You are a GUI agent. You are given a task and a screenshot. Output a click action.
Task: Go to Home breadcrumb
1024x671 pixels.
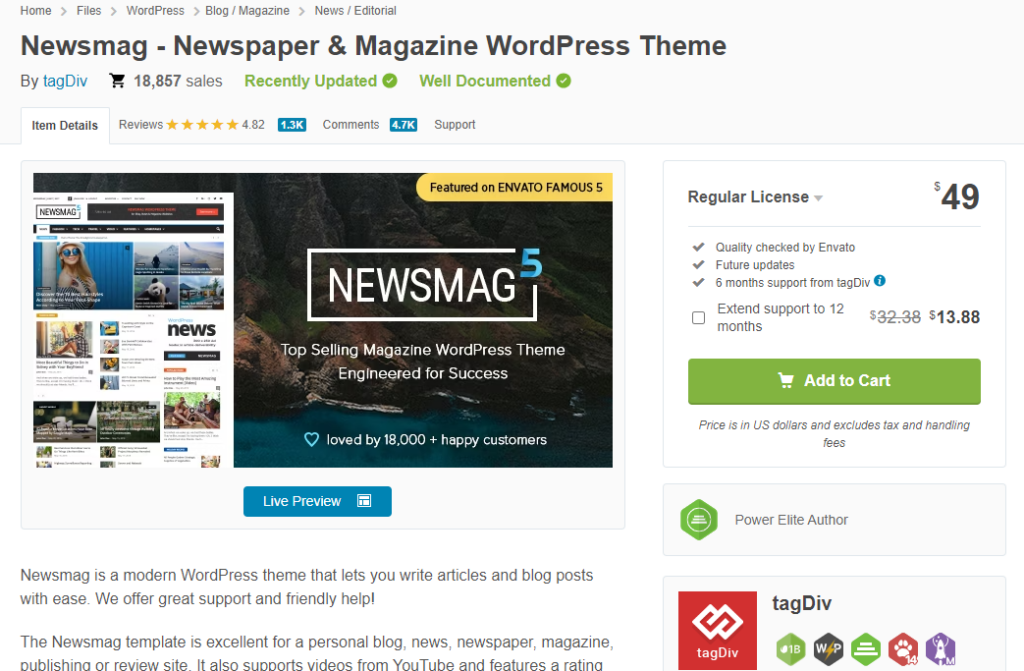click(36, 10)
